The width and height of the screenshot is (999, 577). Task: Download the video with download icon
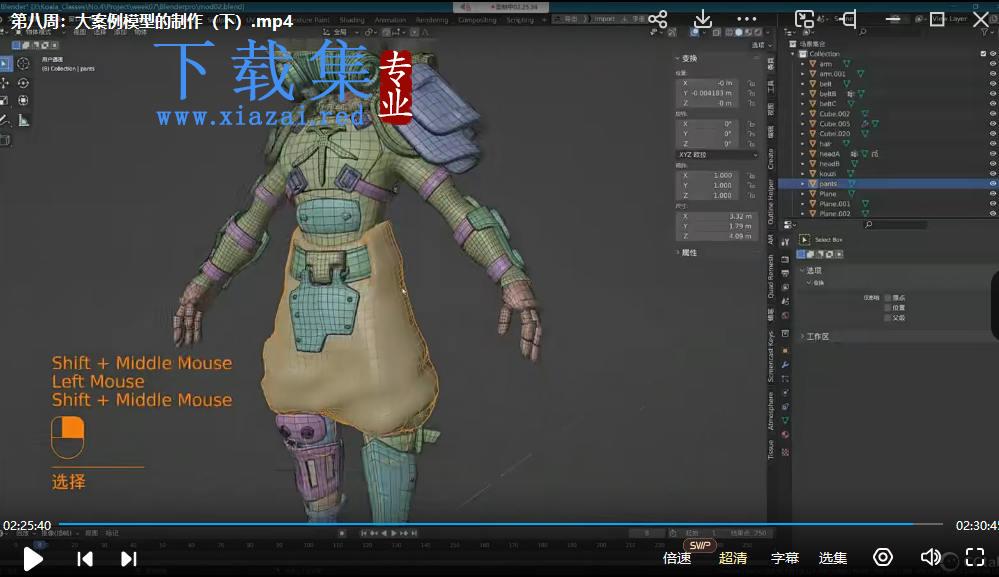[x=703, y=18]
